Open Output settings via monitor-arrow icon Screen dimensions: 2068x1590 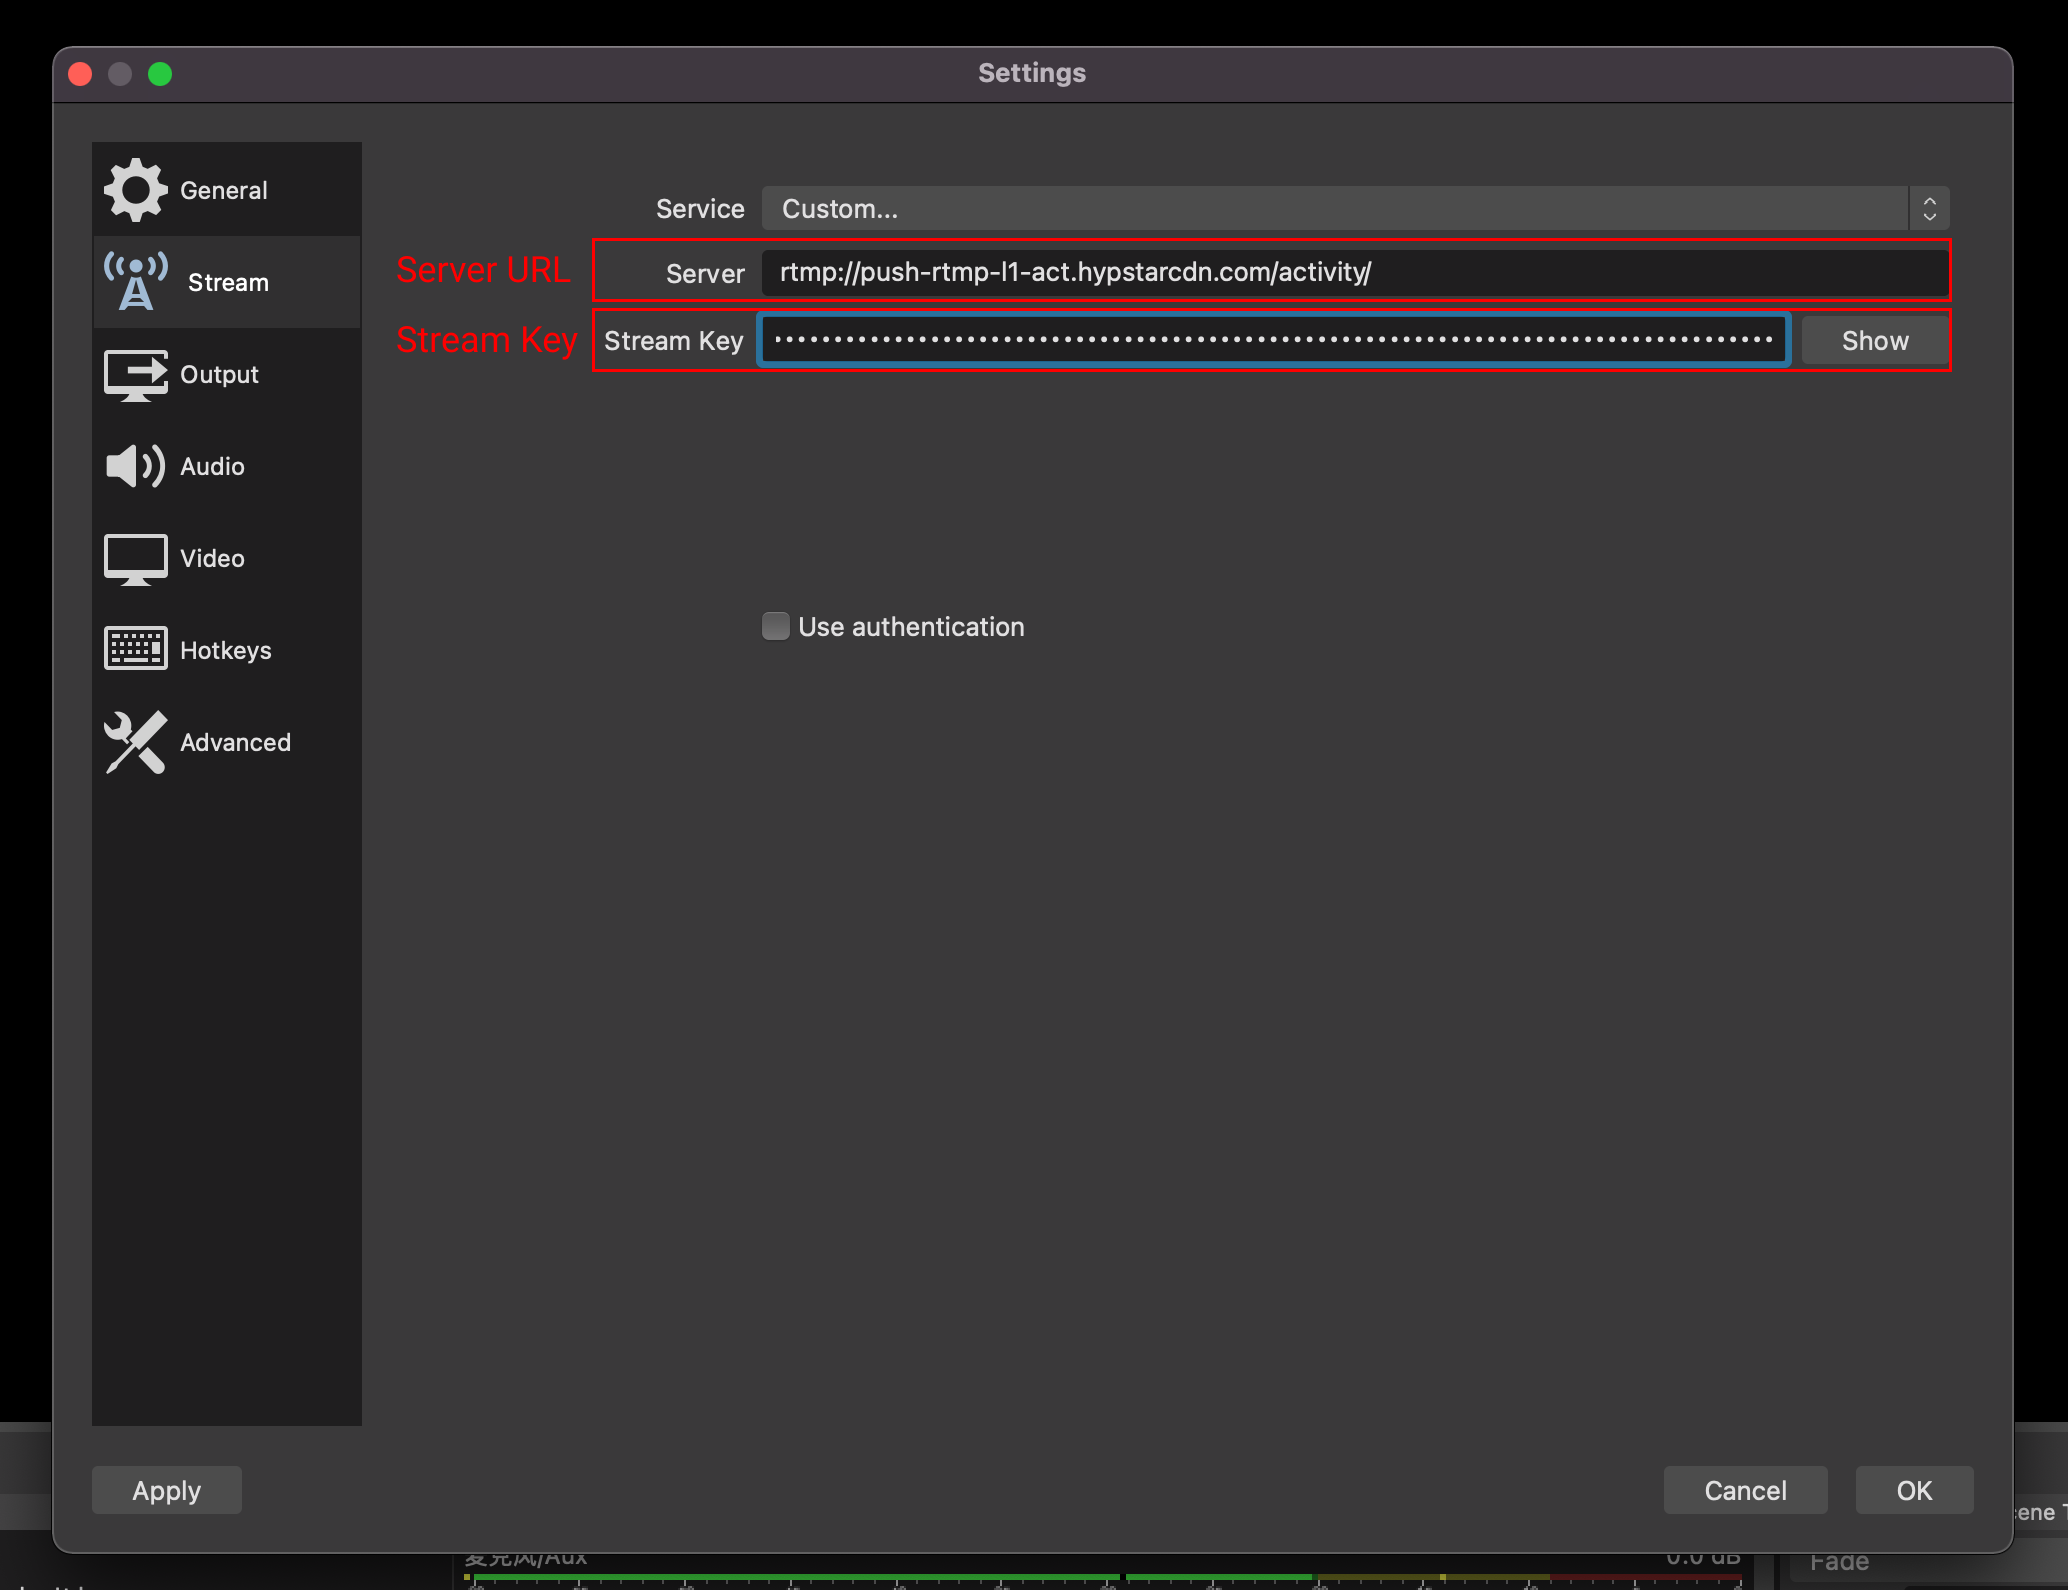coord(136,375)
